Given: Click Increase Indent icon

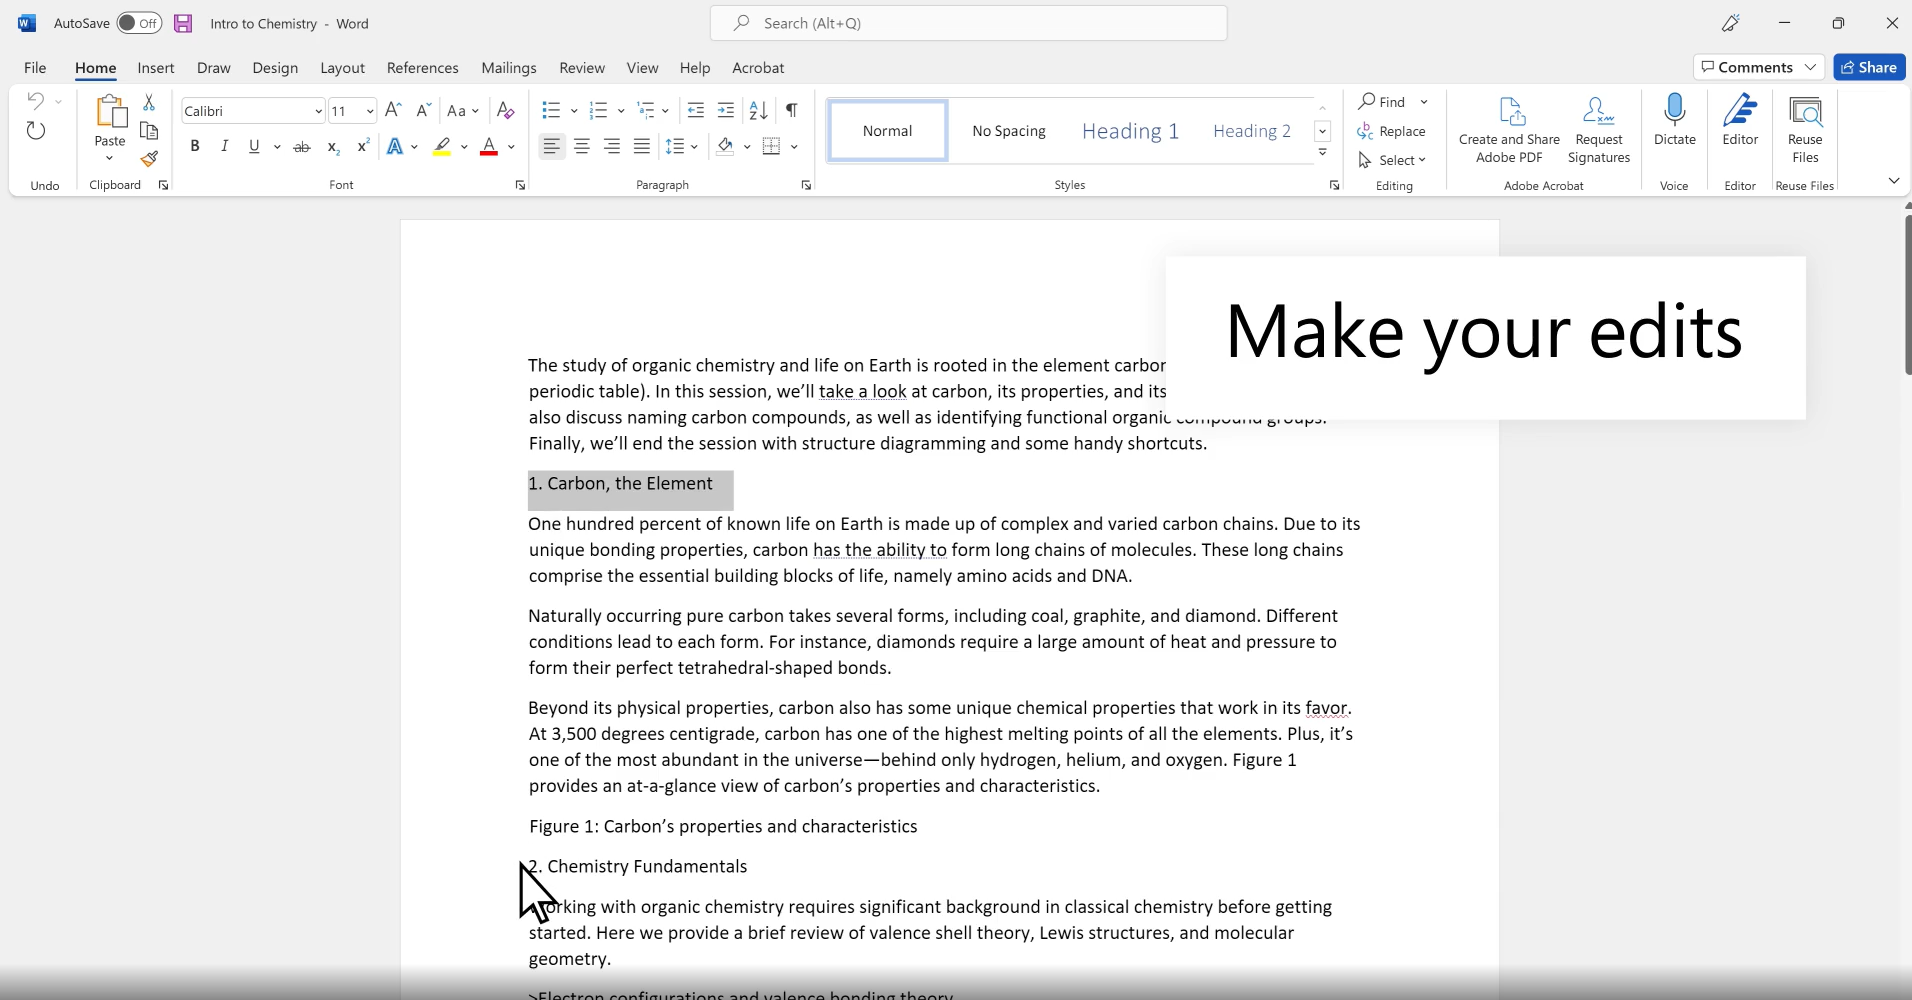Looking at the screenshot, I should (726, 110).
